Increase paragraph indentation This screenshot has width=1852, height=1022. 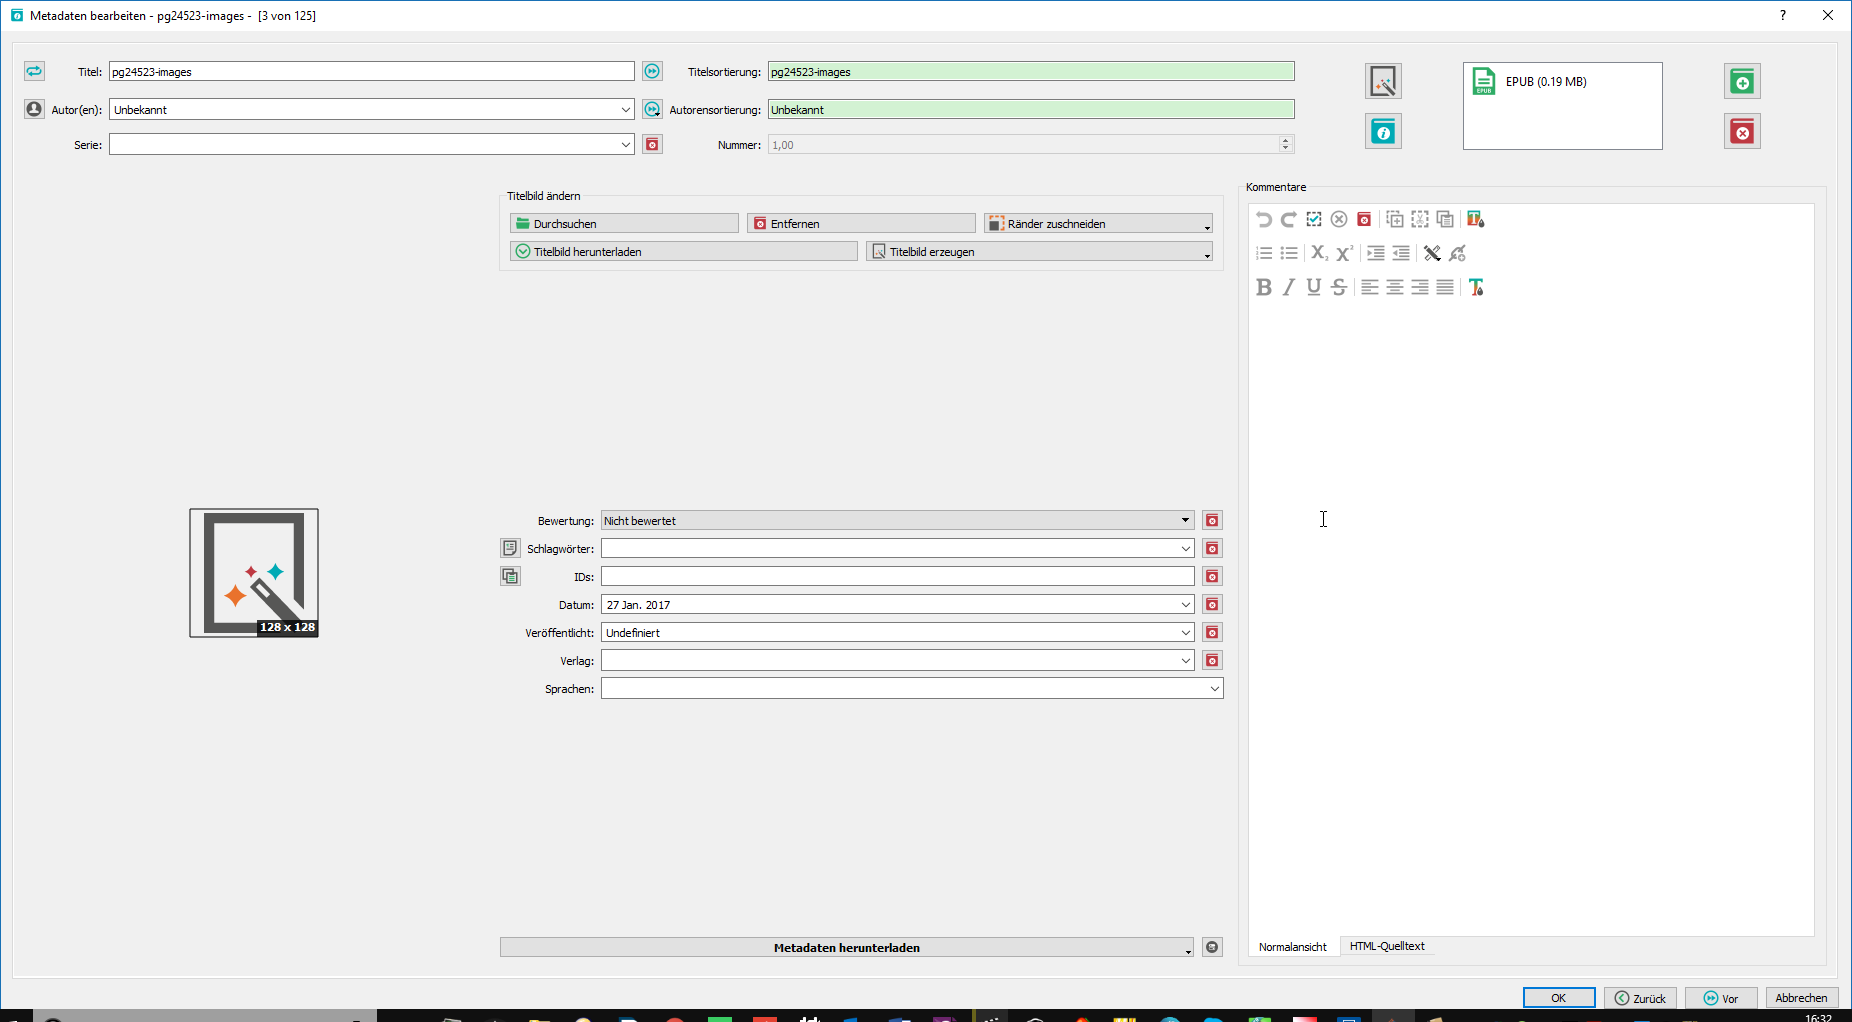click(x=1376, y=253)
